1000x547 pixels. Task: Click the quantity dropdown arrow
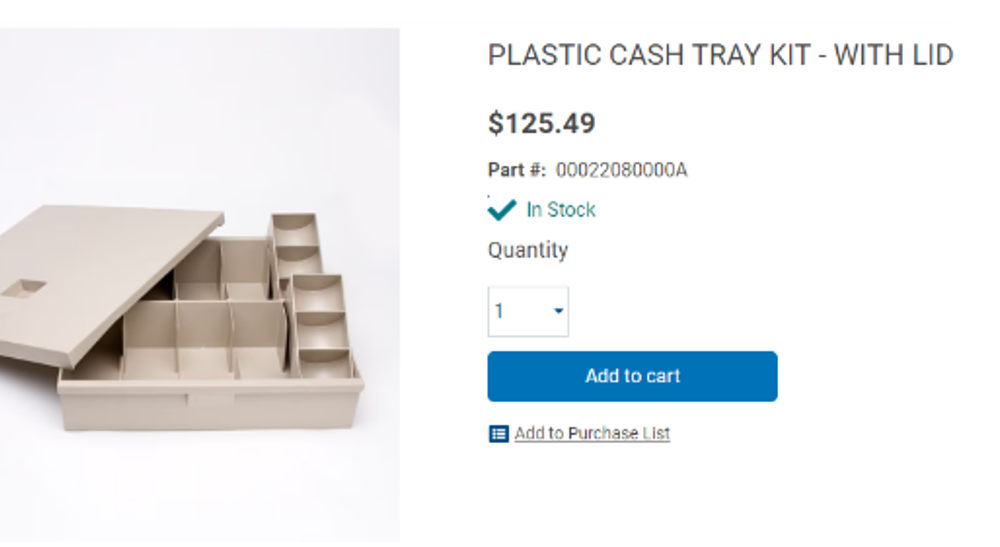tap(558, 312)
